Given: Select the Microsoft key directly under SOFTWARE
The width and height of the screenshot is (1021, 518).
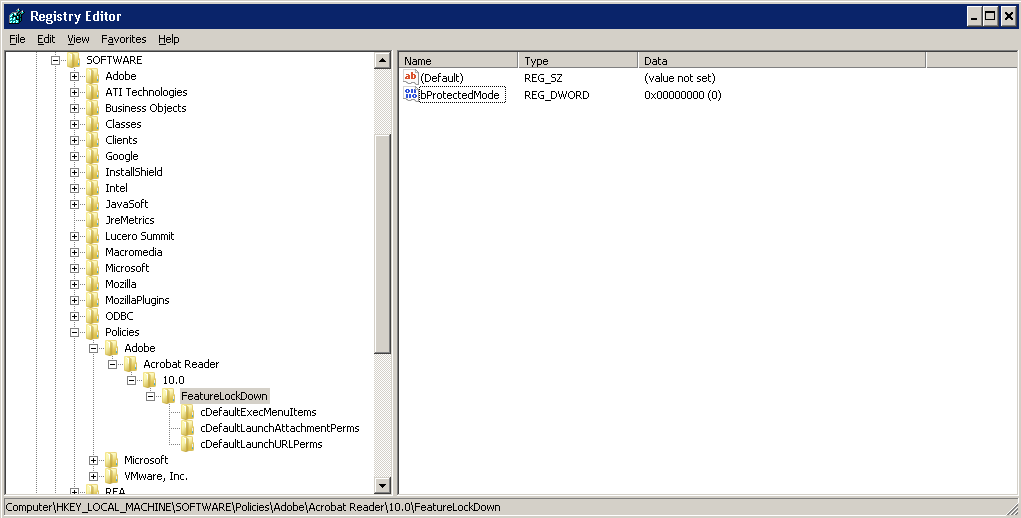Looking at the screenshot, I should (127, 268).
